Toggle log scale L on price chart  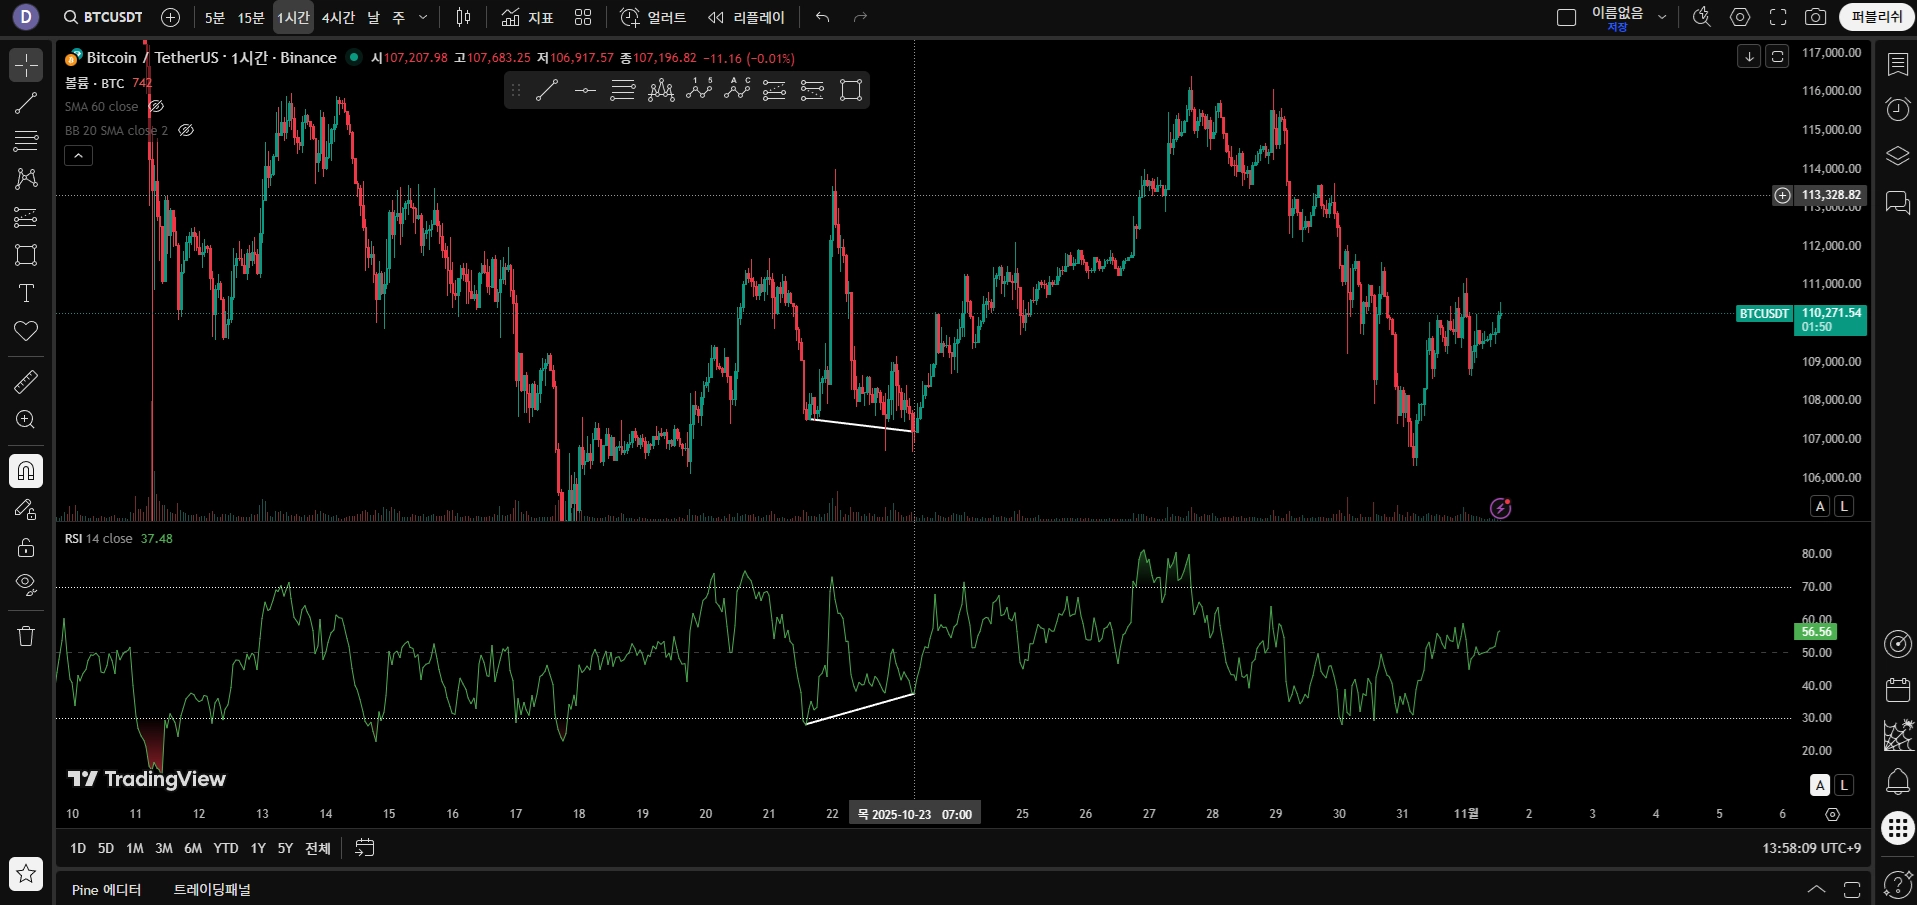pos(1844,506)
